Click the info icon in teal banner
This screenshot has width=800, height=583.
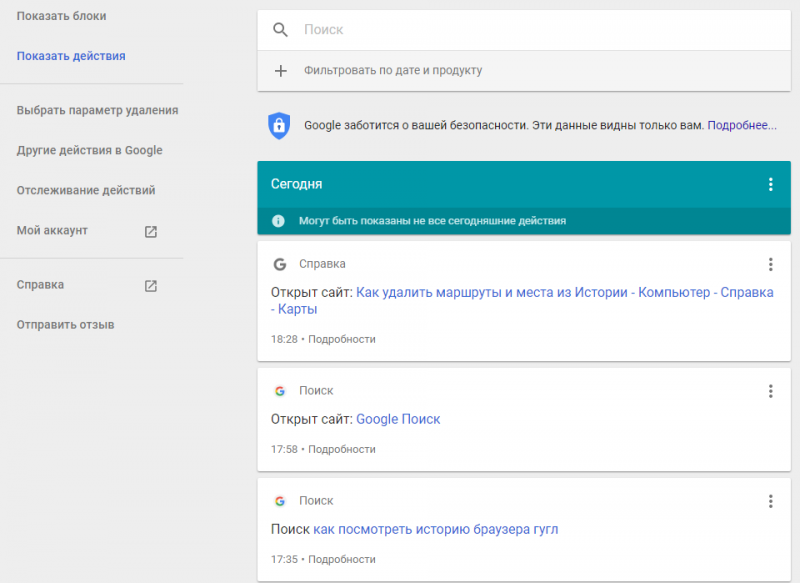(x=278, y=220)
